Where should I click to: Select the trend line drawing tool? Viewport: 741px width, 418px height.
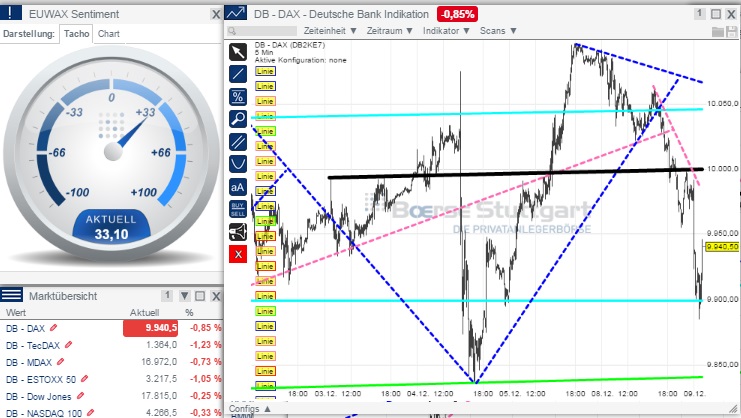(x=238, y=74)
